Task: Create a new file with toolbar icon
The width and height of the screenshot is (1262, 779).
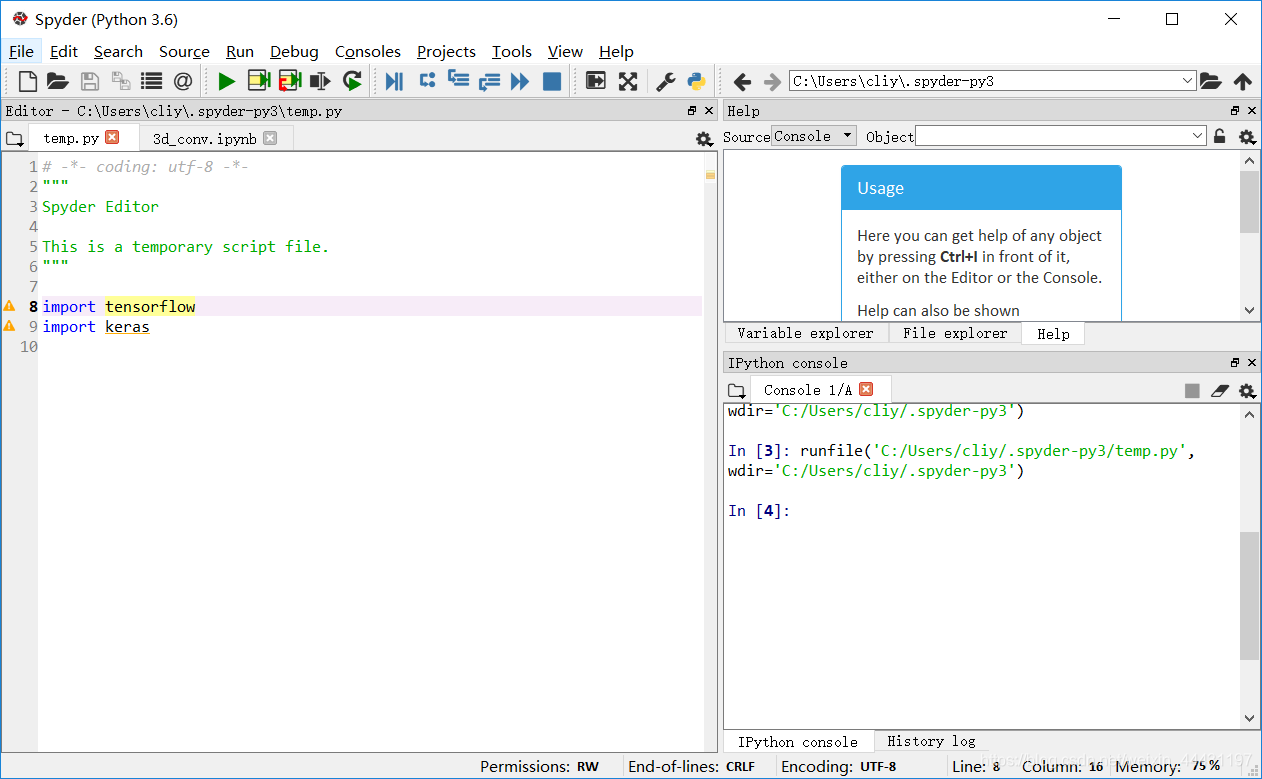Action: (x=28, y=81)
